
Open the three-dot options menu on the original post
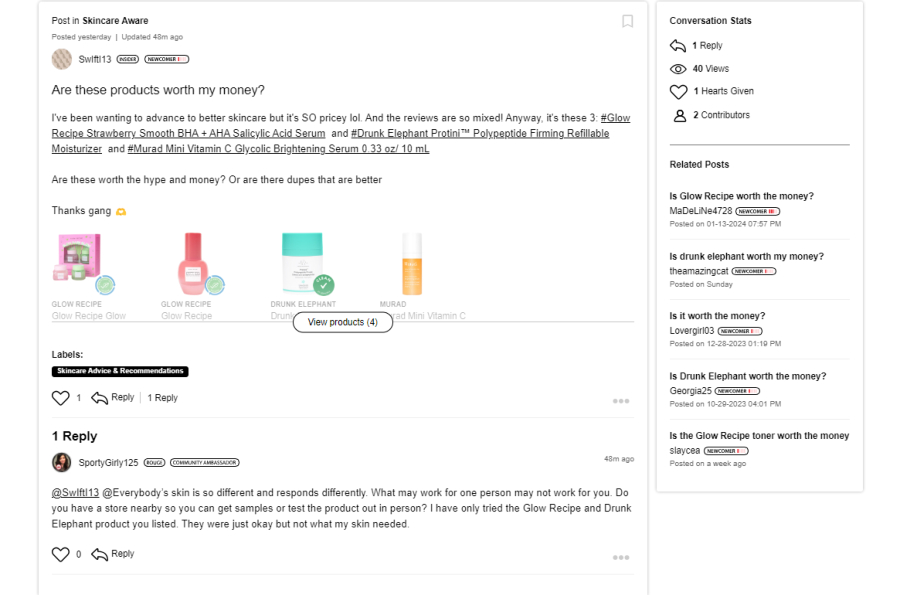click(621, 401)
